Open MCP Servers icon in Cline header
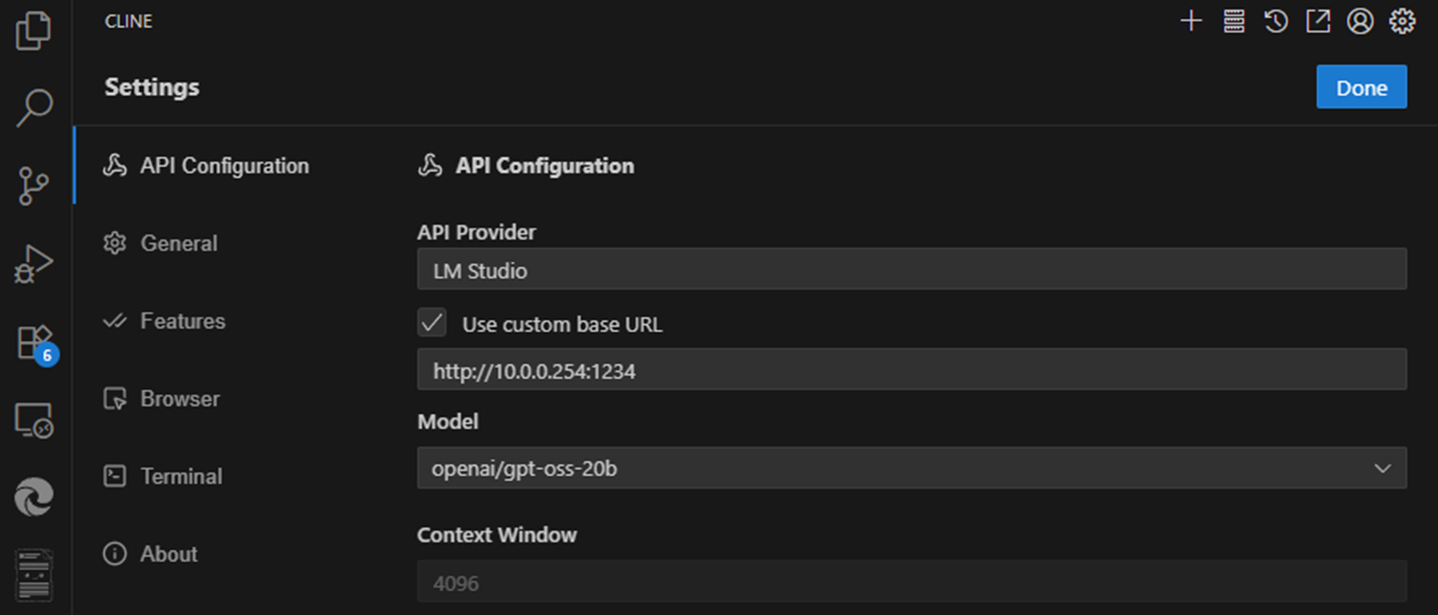Viewport: 1438px width, 615px height. click(x=1233, y=21)
